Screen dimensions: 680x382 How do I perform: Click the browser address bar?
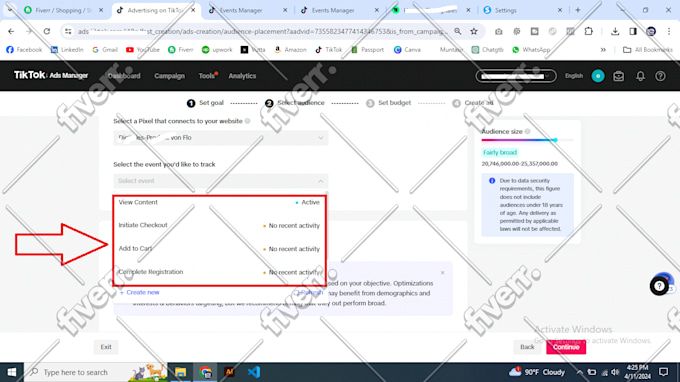click(262, 31)
